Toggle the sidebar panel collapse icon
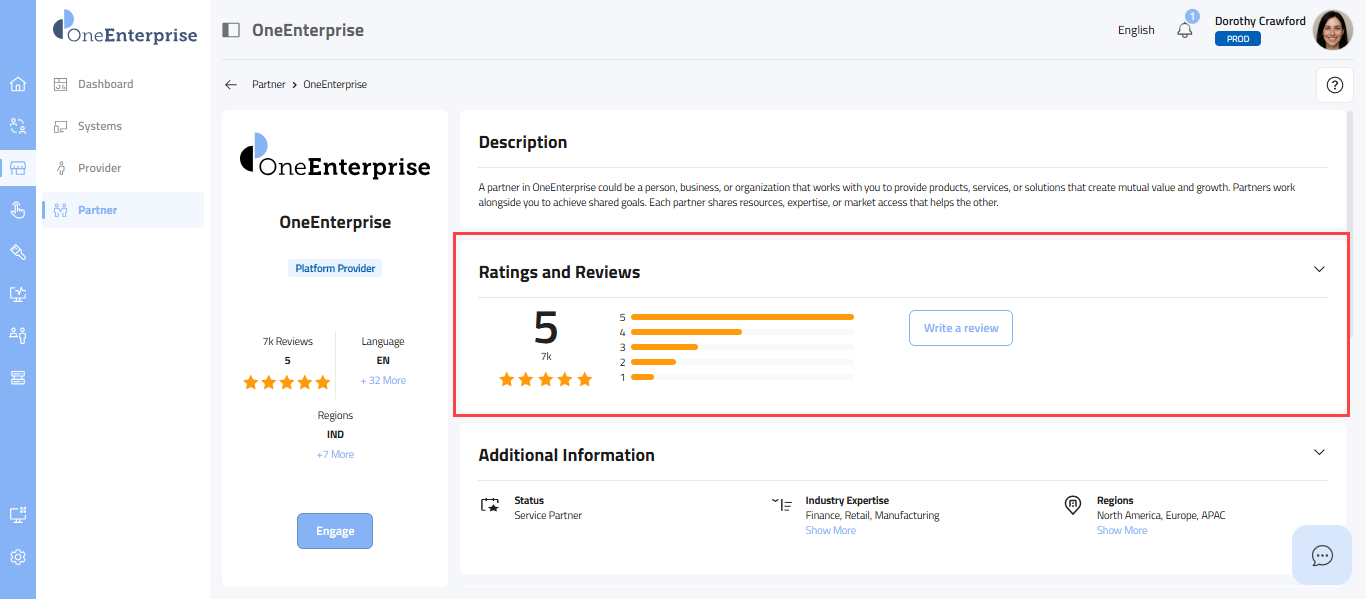1366x599 pixels. coord(231,30)
